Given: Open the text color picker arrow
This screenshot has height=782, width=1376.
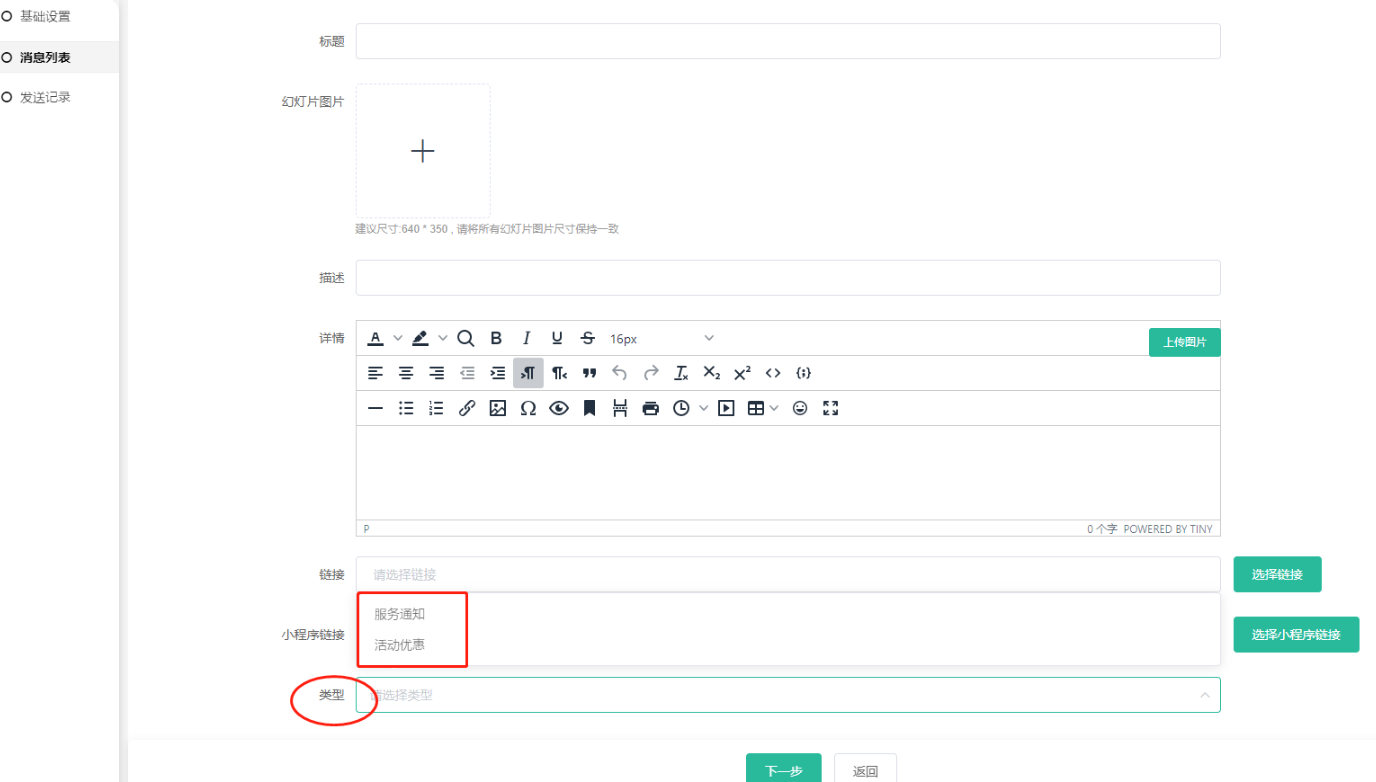Looking at the screenshot, I should point(398,338).
